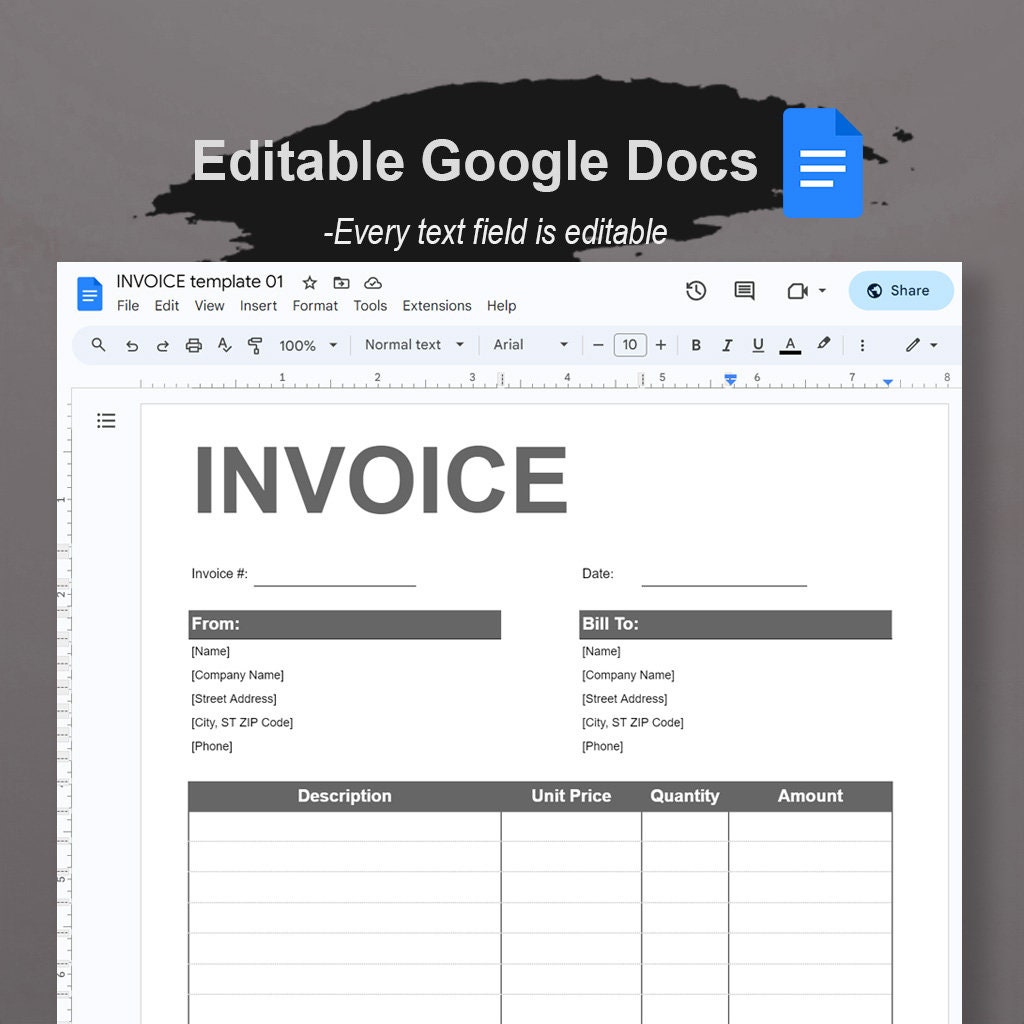This screenshot has height=1024, width=1024.
Task: Open the more toolbar options menu
Action: (862, 345)
